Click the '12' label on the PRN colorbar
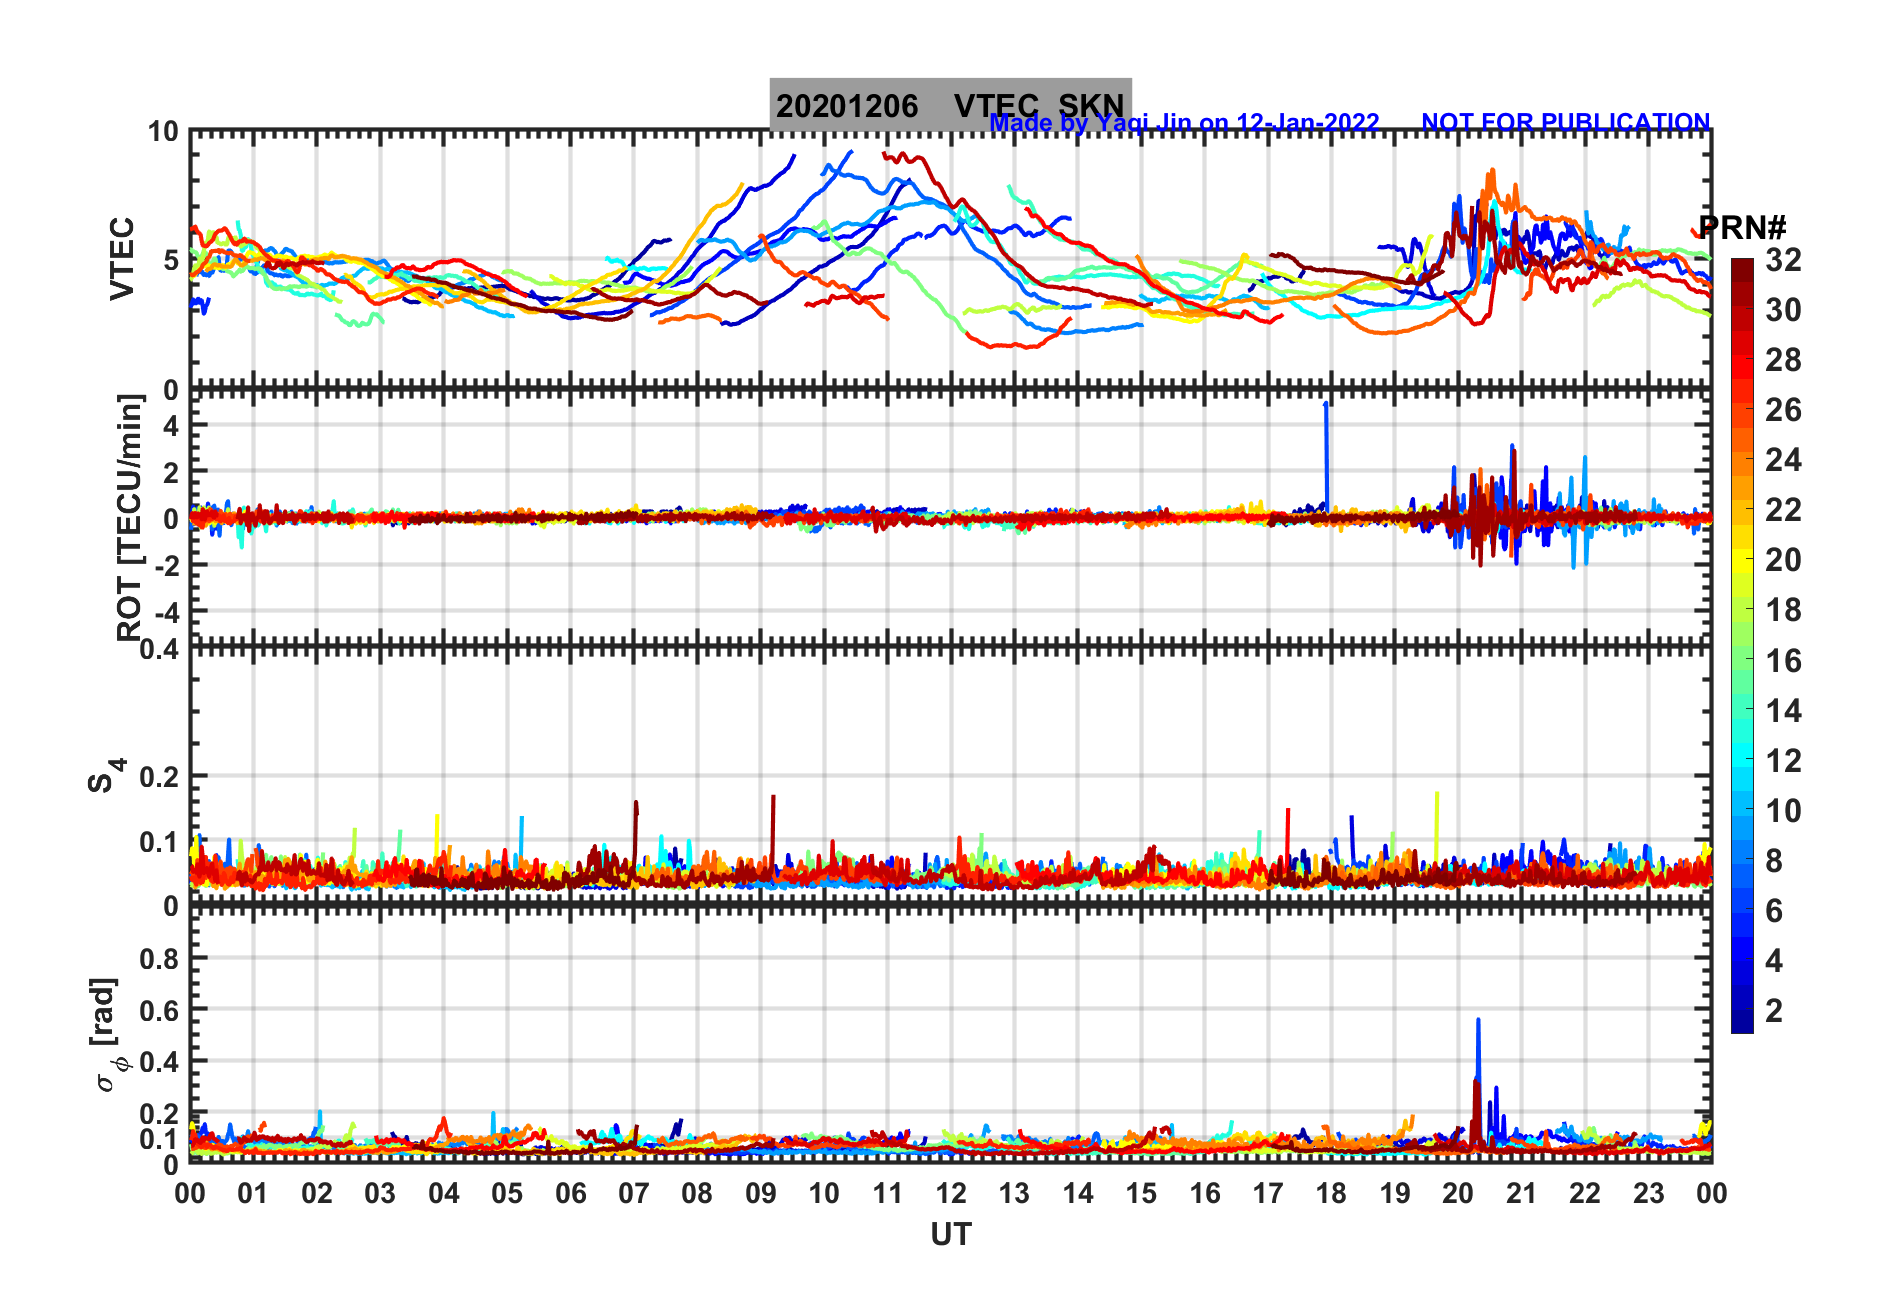The width and height of the screenshot is (1902, 1292). tap(1783, 761)
